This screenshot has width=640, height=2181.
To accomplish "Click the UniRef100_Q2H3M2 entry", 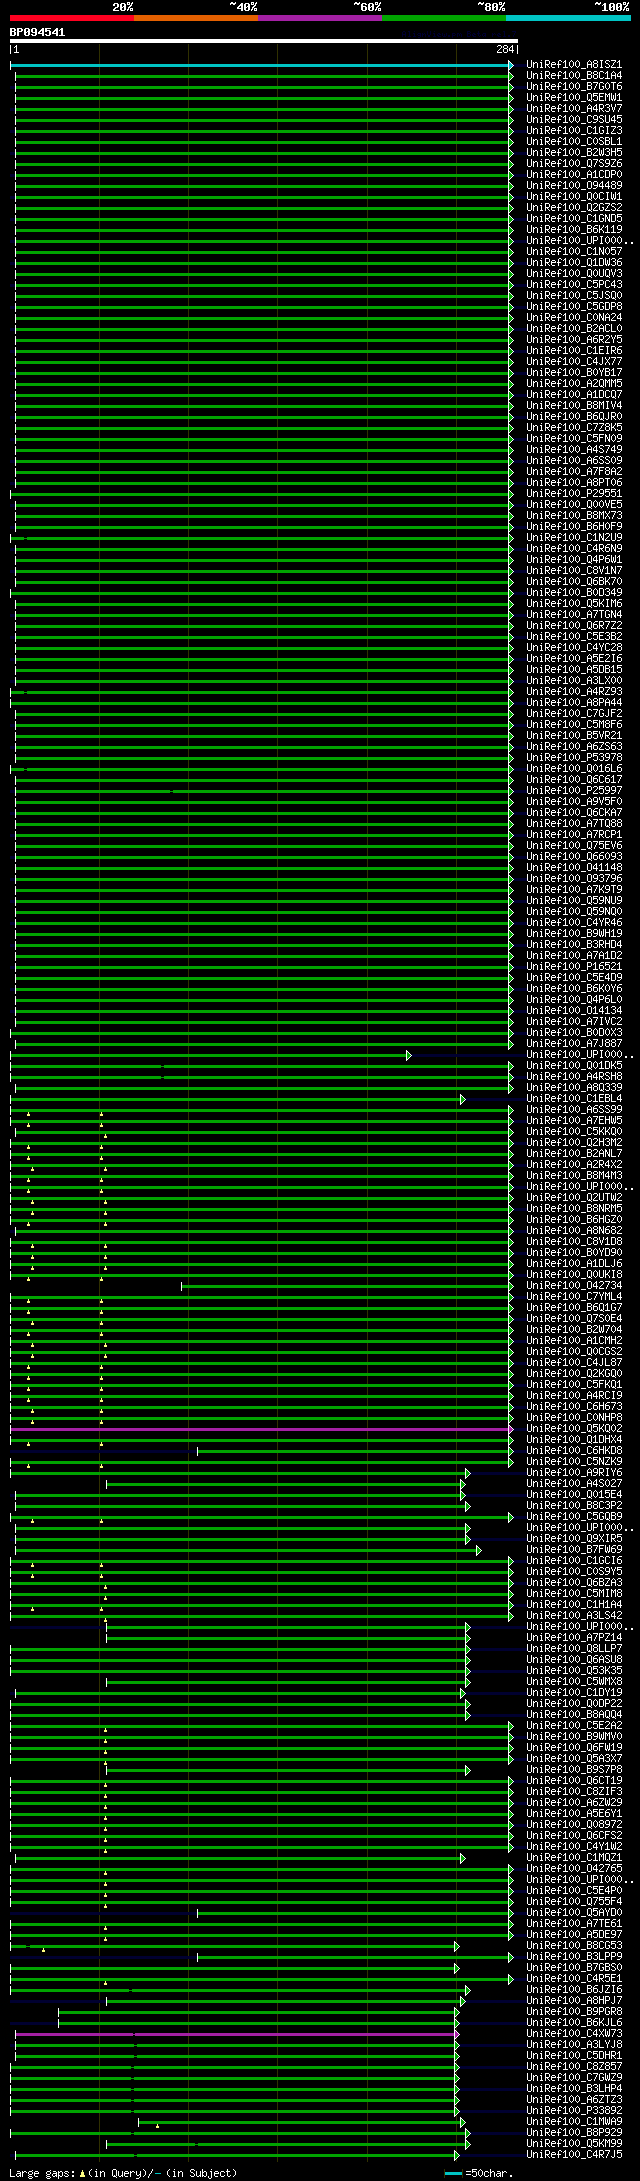I will coord(574,1143).
